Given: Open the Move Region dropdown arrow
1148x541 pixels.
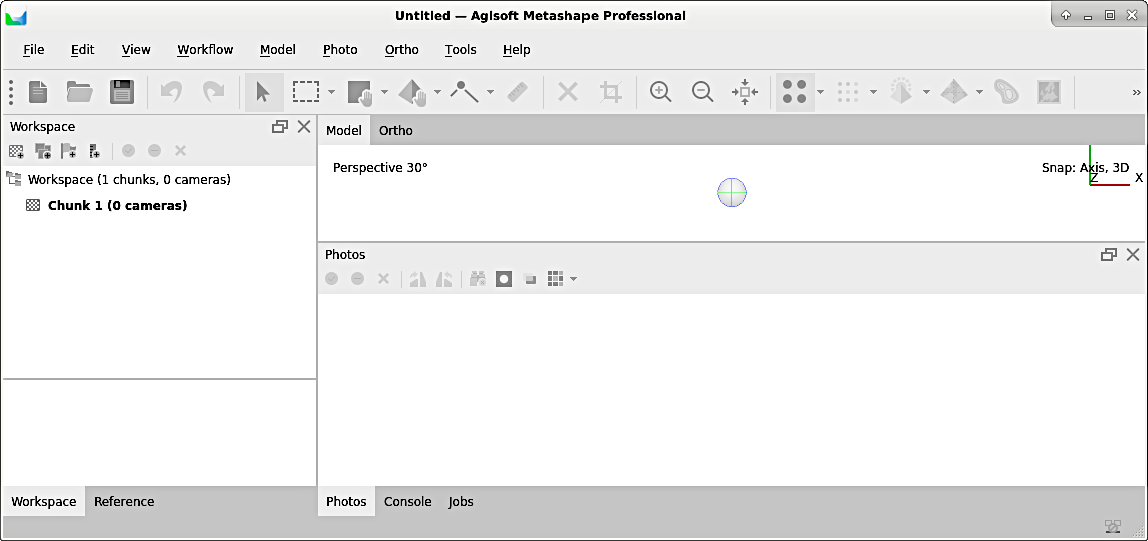Looking at the screenshot, I should pos(384,92).
